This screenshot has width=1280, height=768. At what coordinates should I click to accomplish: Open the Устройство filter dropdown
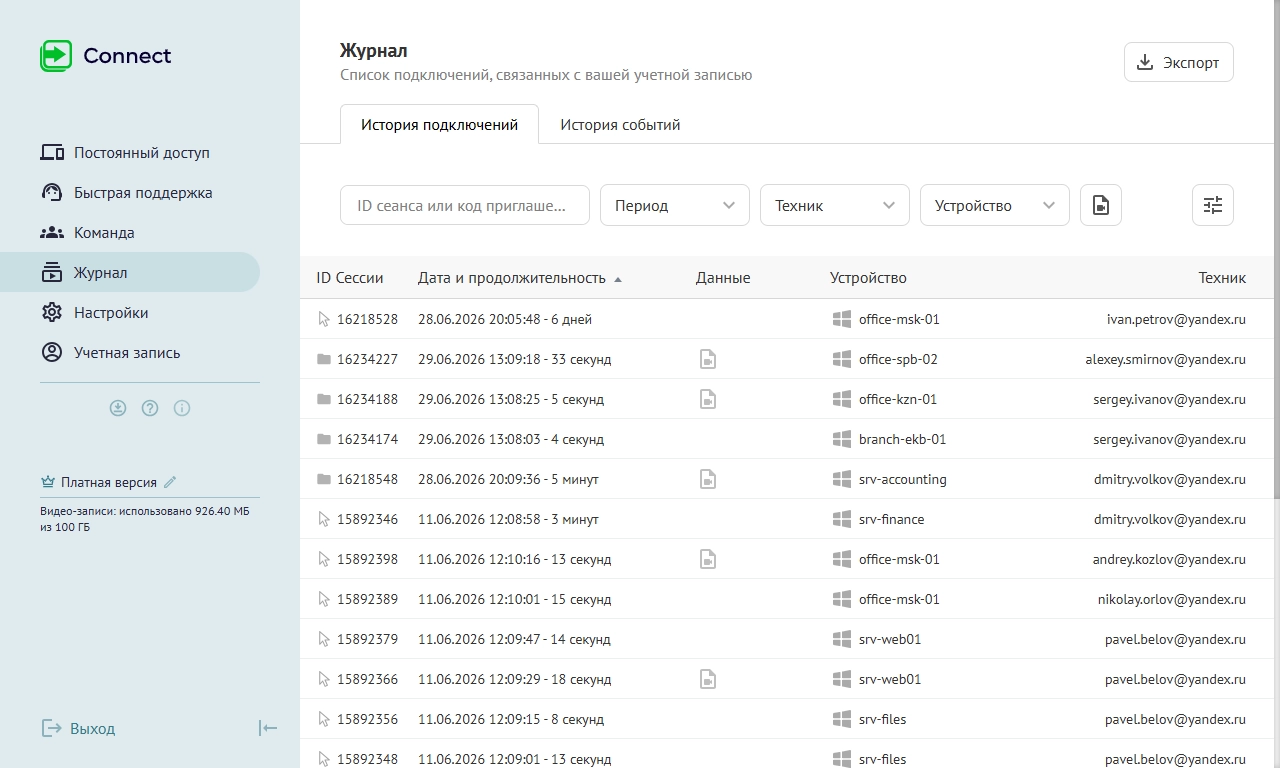995,205
